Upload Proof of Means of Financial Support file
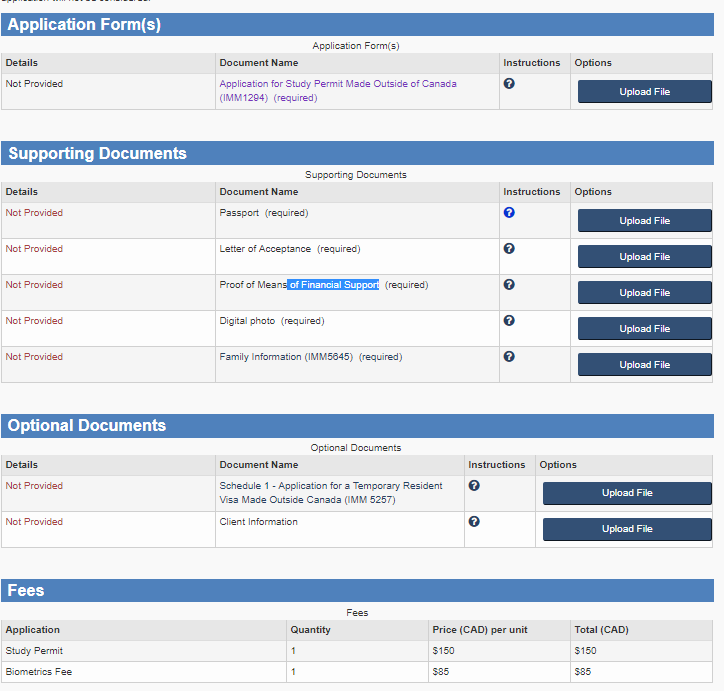The image size is (724, 691). (645, 293)
